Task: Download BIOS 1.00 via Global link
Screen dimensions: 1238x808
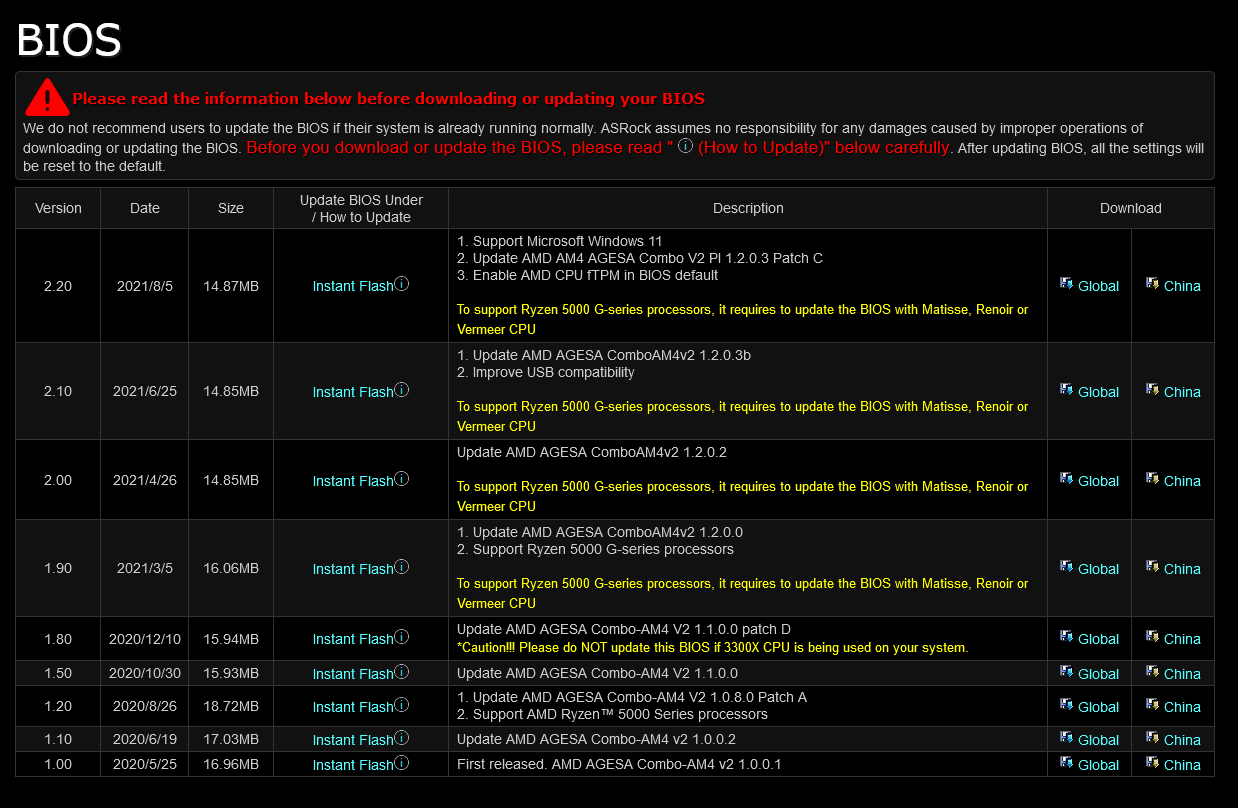Action: pyautogui.click(x=1098, y=765)
